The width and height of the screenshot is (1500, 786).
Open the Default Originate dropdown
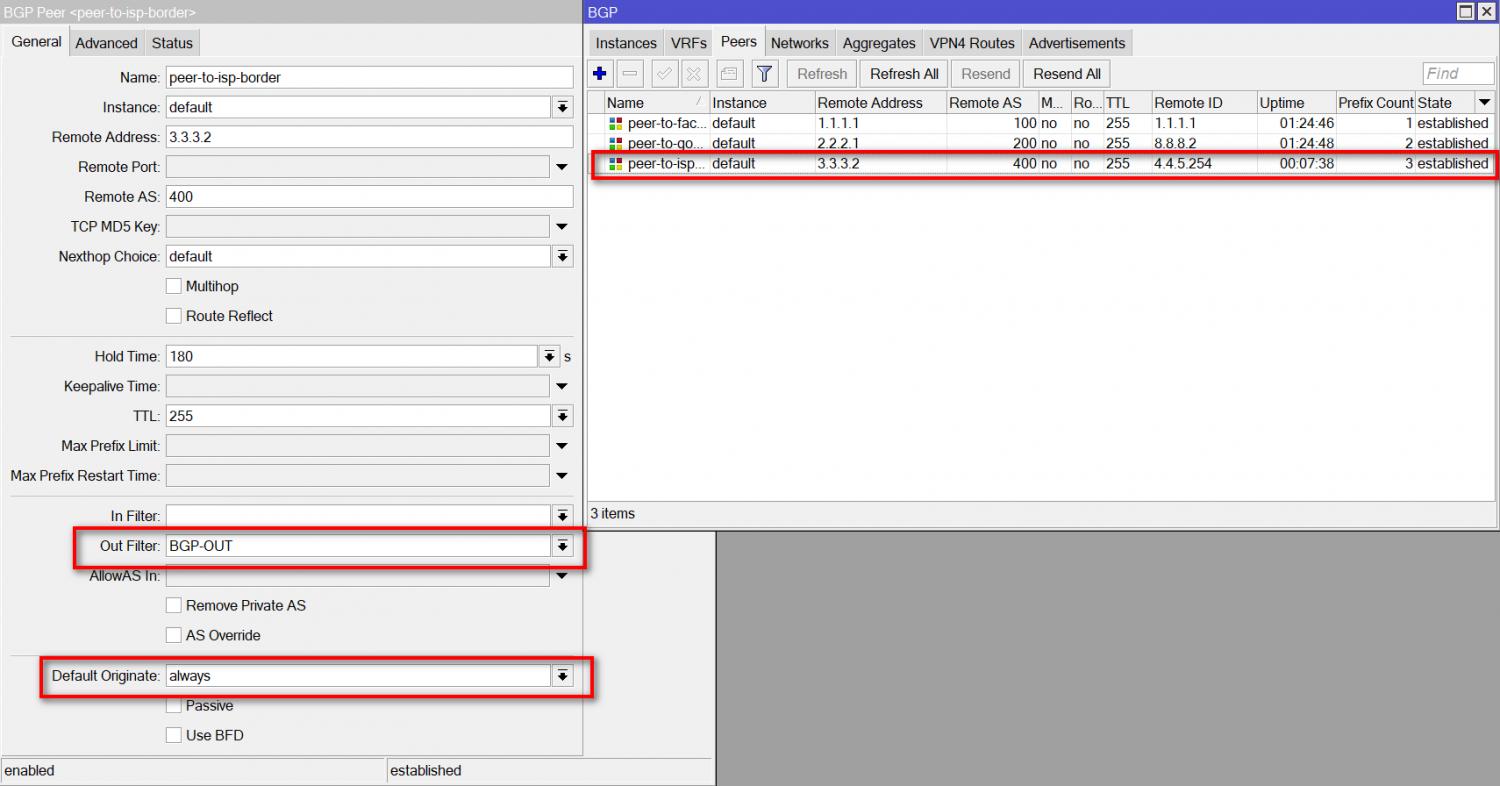point(563,676)
